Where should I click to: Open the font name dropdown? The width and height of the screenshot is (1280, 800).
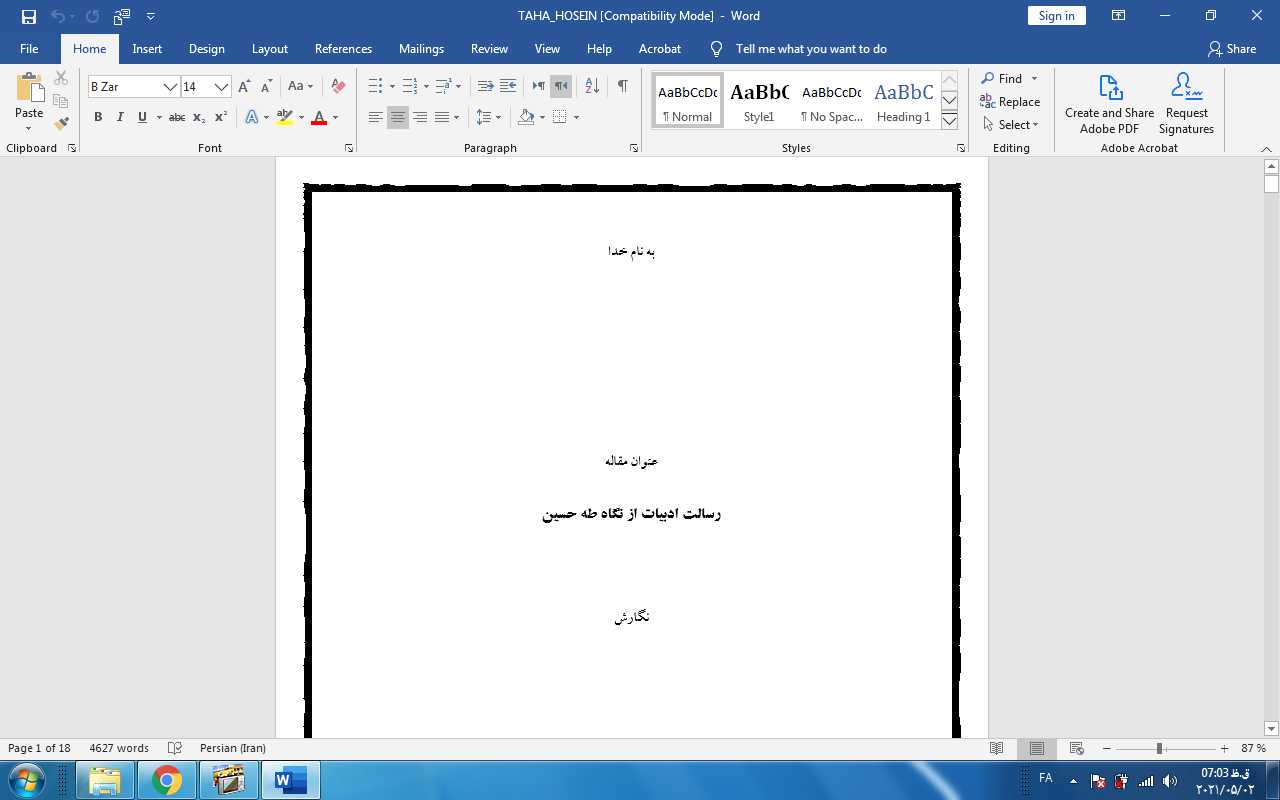[170, 87]
